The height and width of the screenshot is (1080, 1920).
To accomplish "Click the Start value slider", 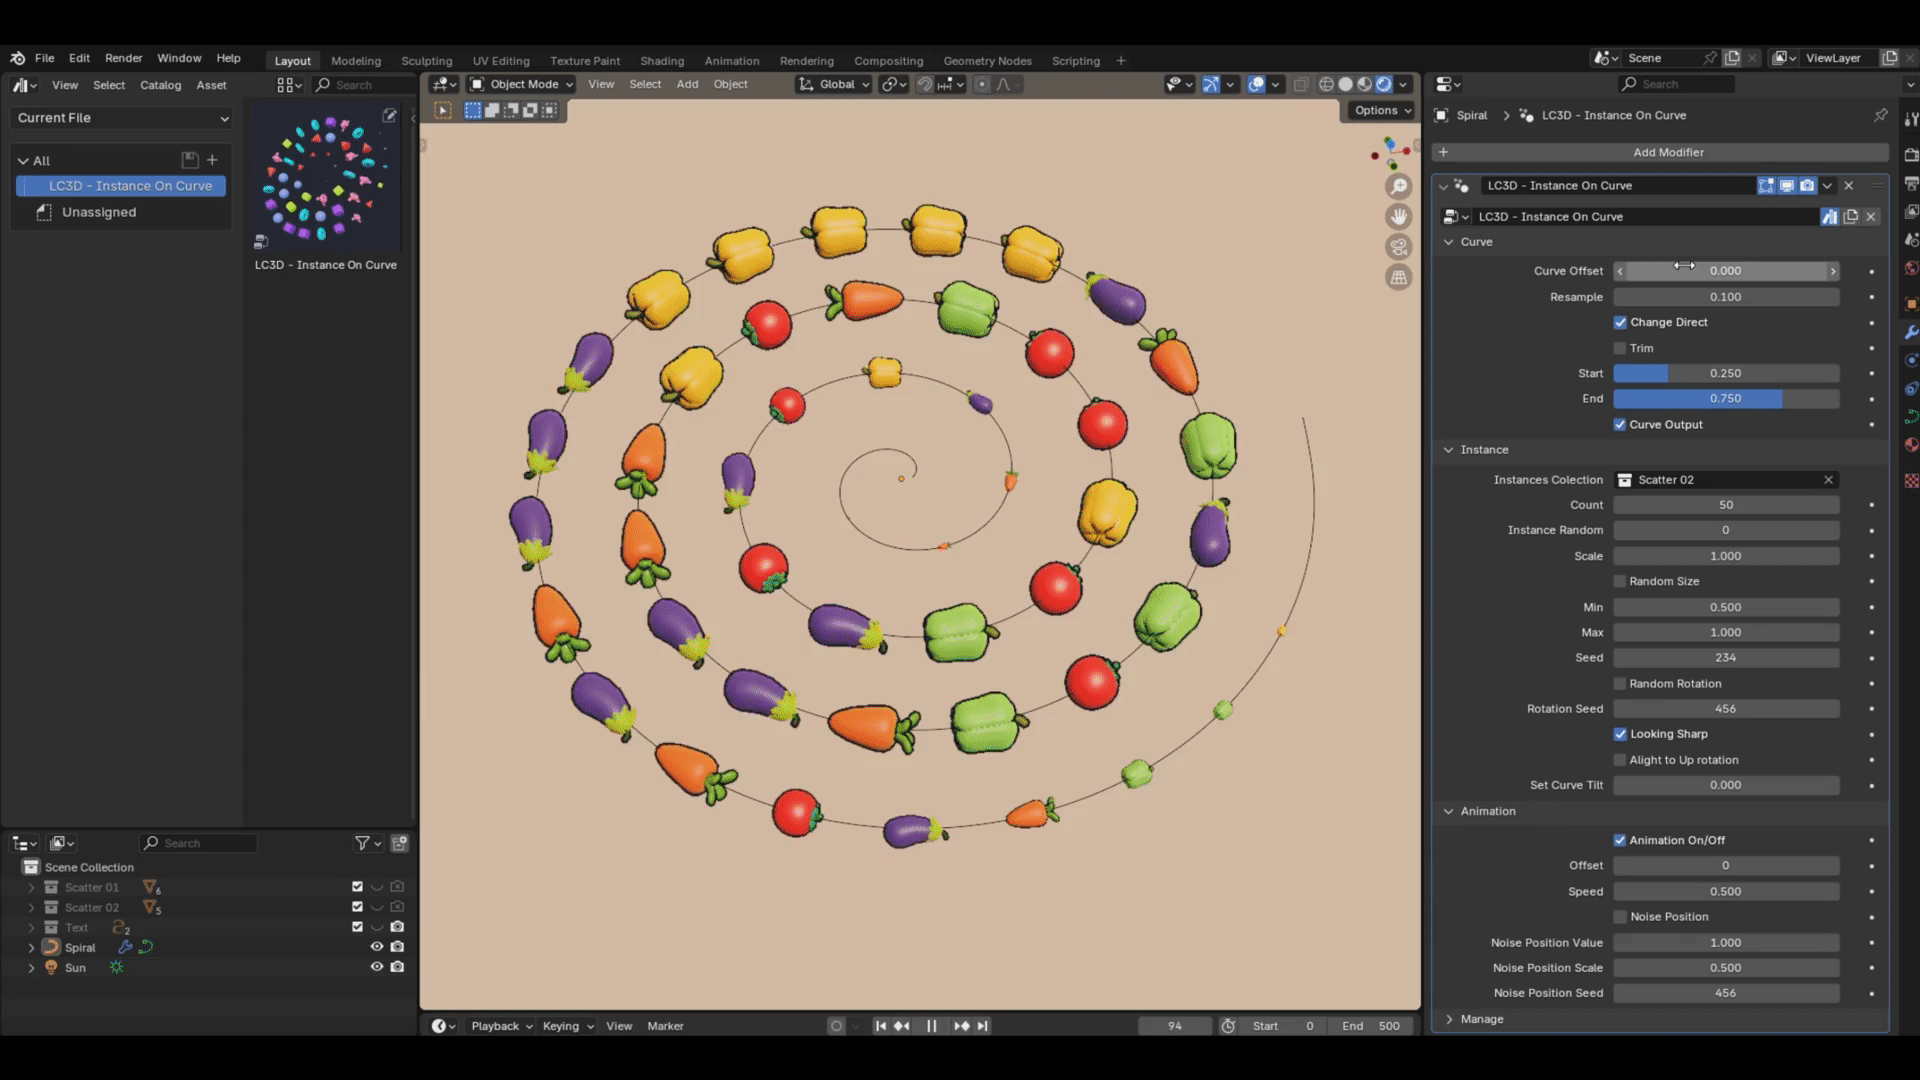I will (x=1725, y=373).
